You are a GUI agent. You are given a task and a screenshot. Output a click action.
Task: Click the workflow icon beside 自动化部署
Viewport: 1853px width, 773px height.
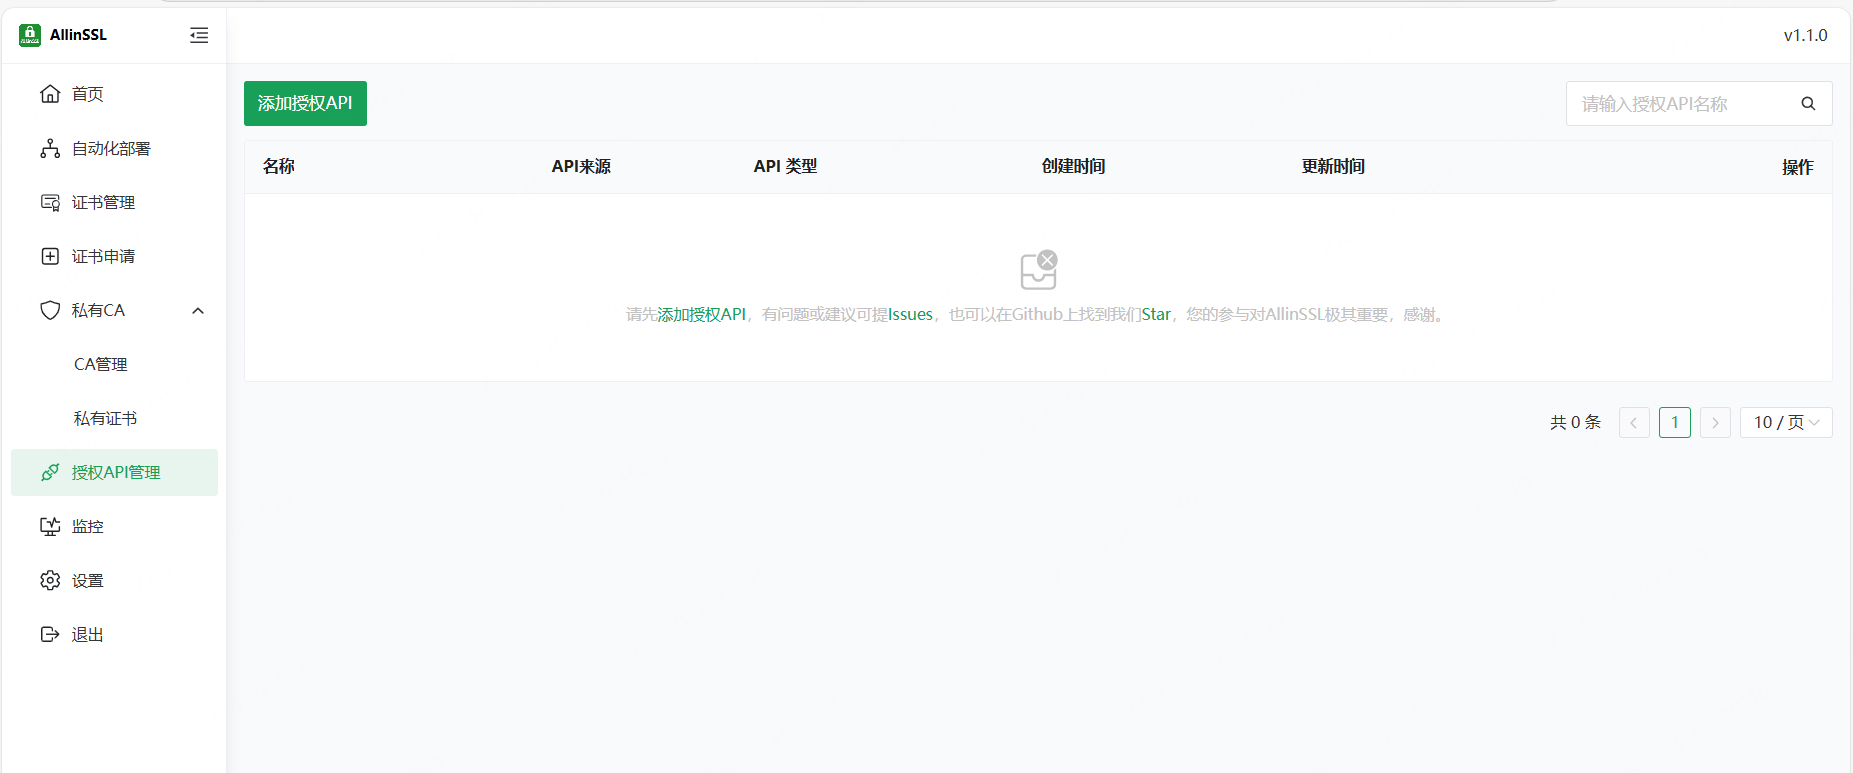tap(50, 148)
